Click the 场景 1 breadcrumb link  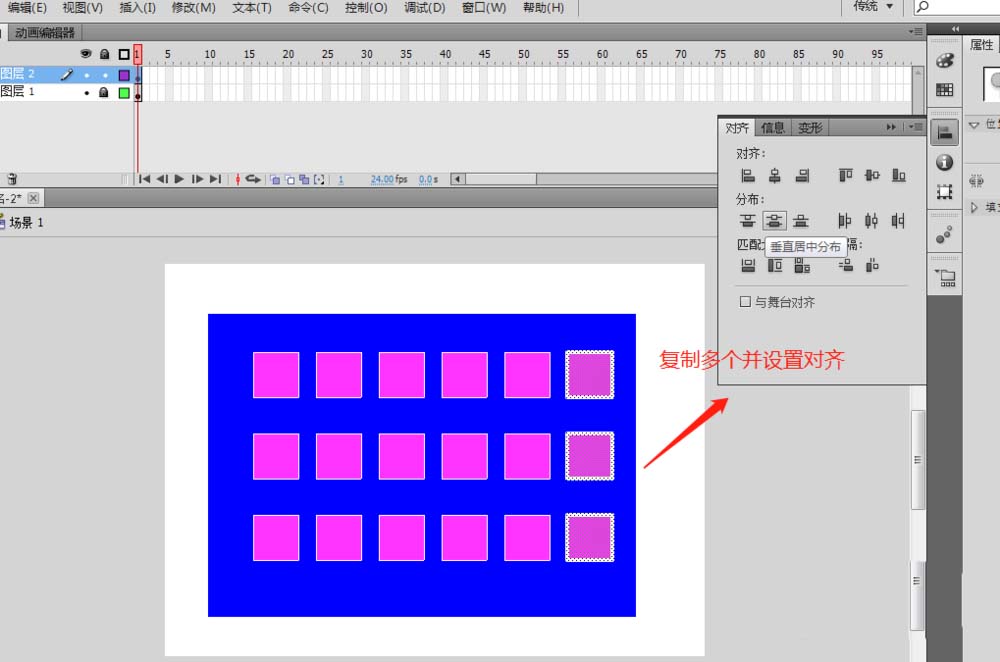26,222
